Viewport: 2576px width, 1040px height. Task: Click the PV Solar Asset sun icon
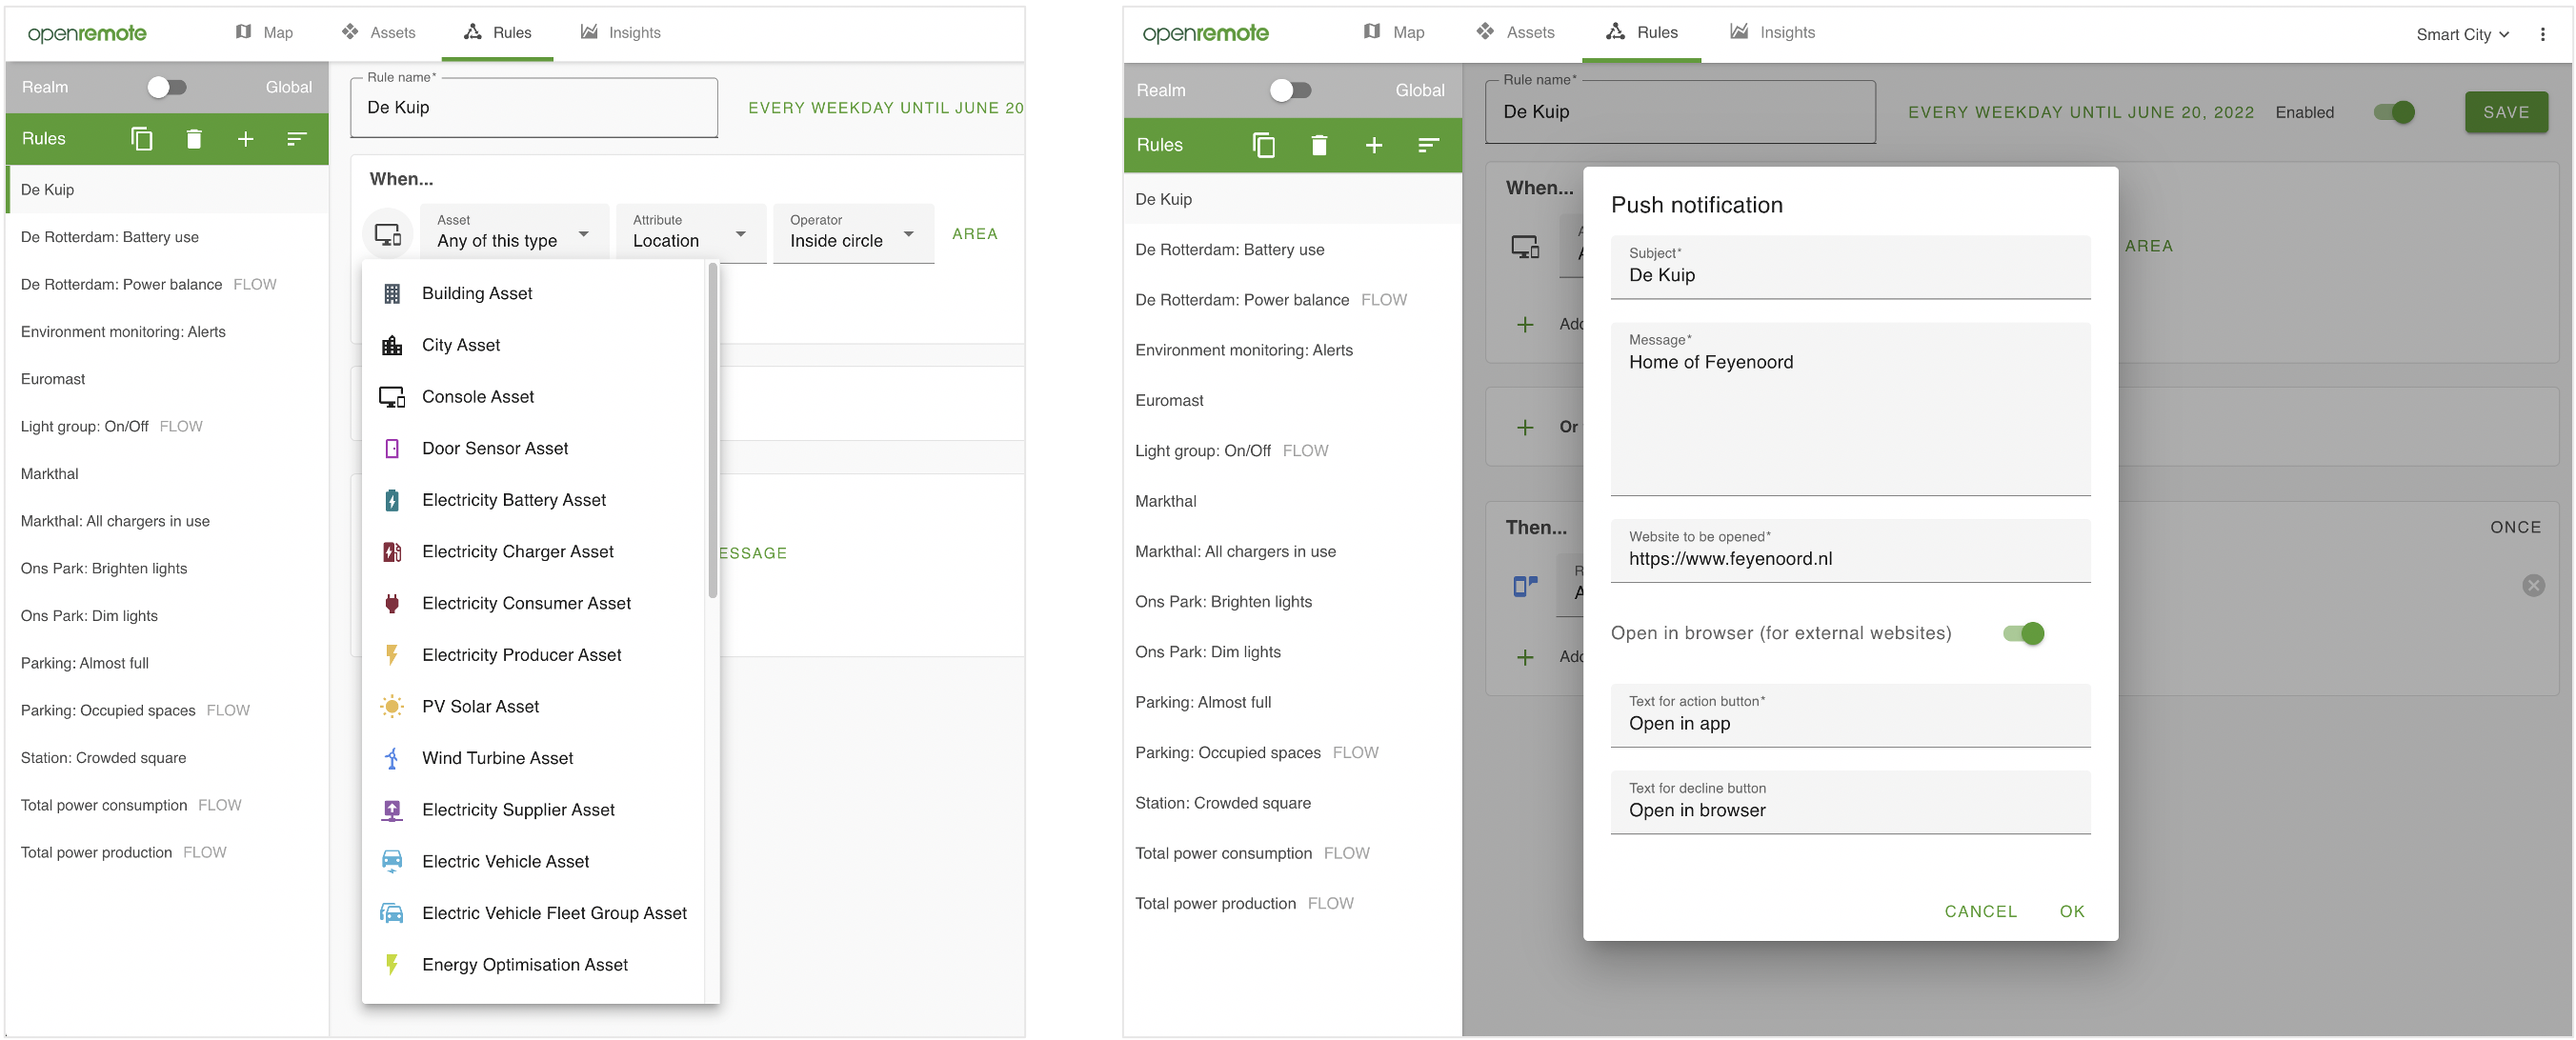point(392,706)
